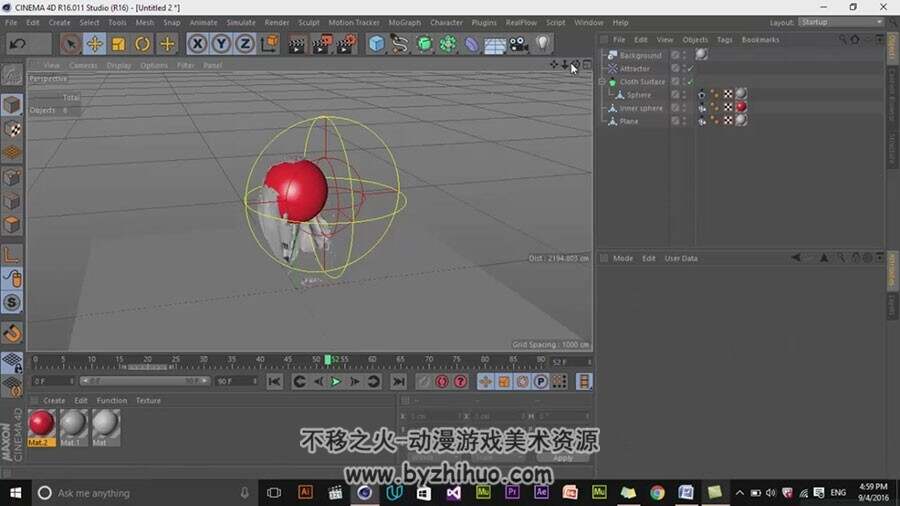
Task: Select the grey Mat.1 material thumbnail
Action: pyautogui.click(x=73, y=423)
